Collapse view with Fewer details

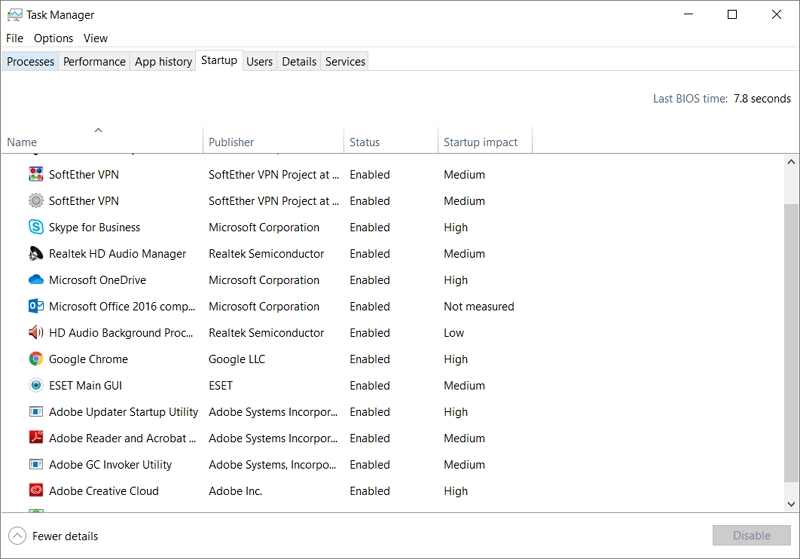pos(53,536)
